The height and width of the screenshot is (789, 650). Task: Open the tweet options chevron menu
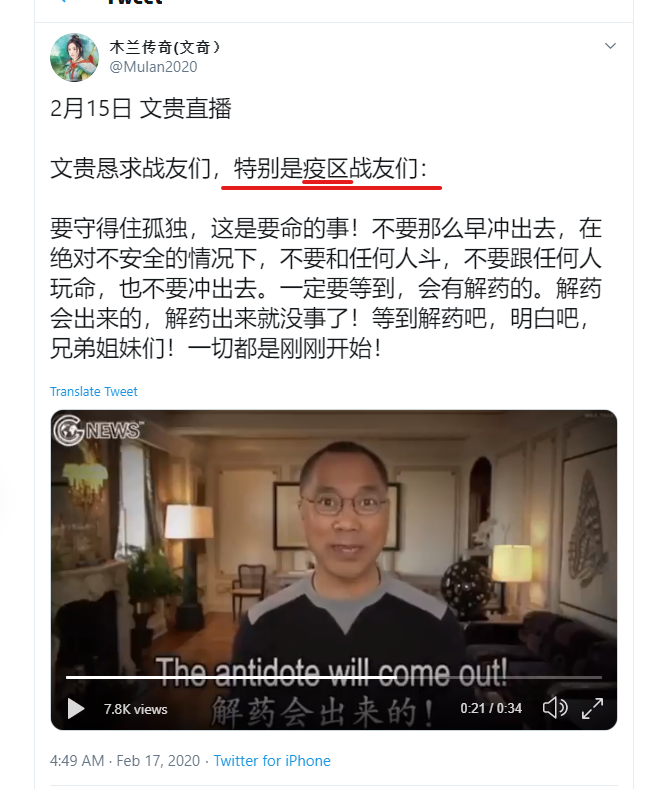[x=610, y=46]
